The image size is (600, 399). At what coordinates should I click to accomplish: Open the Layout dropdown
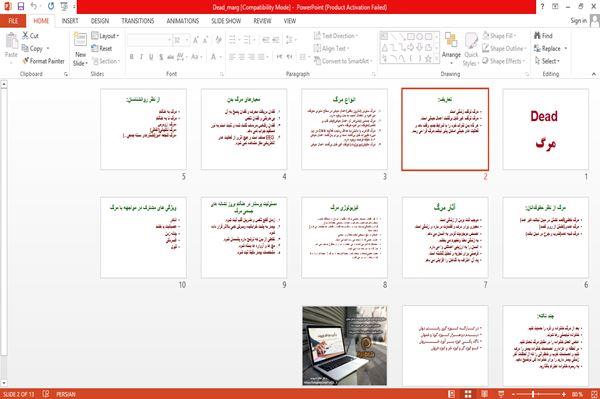click(105, 36)
